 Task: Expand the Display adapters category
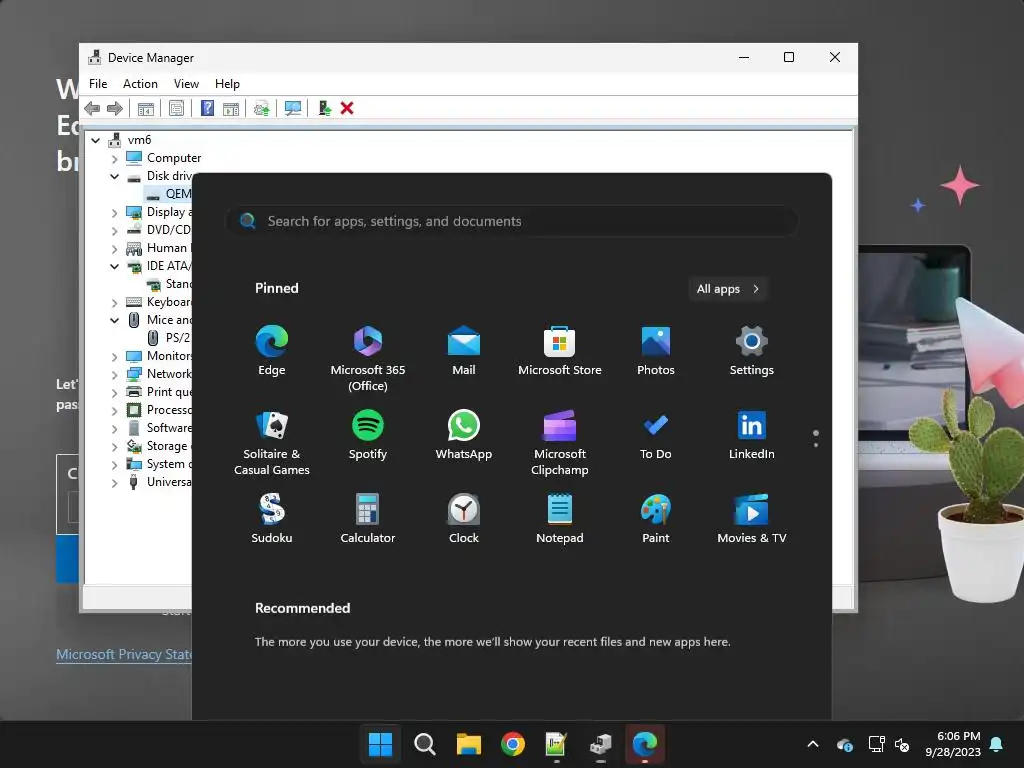tap(114, 212)
